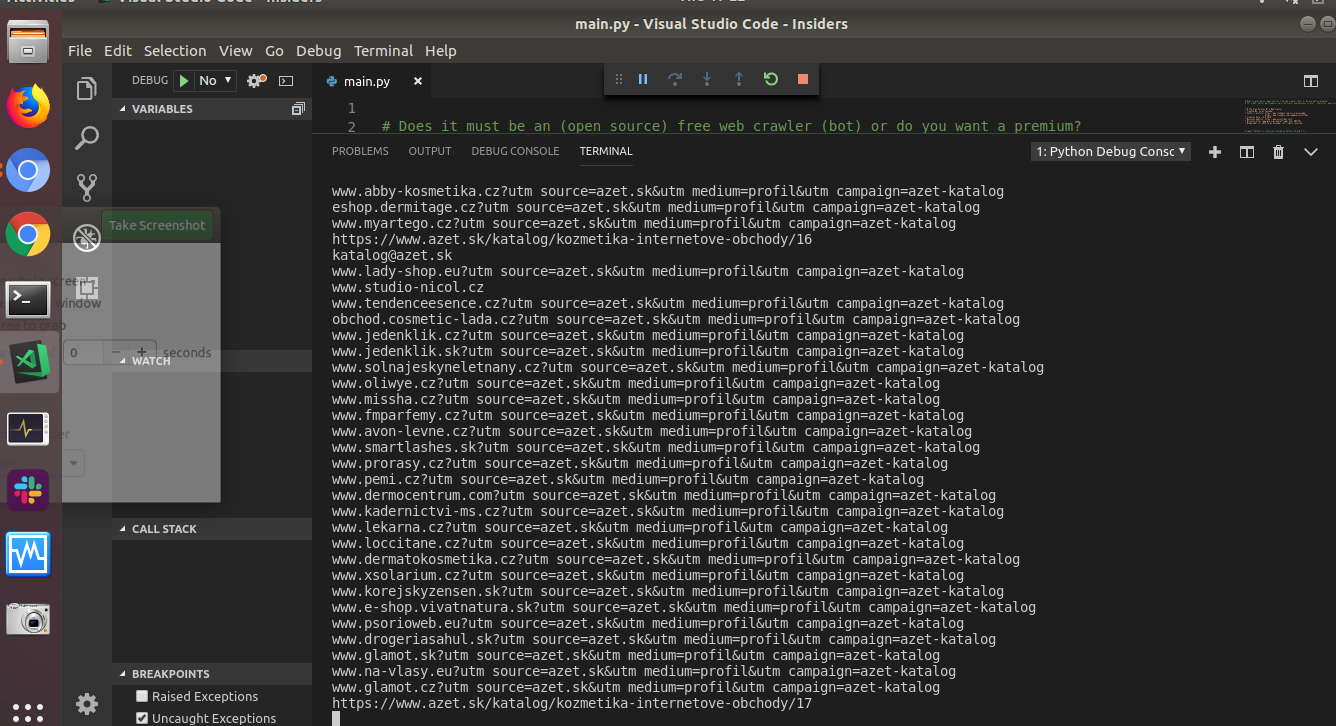The width and height of the screenshot is (1336, 726).
Task: Open the Problems panel tab
Action: tap(360, 151)
